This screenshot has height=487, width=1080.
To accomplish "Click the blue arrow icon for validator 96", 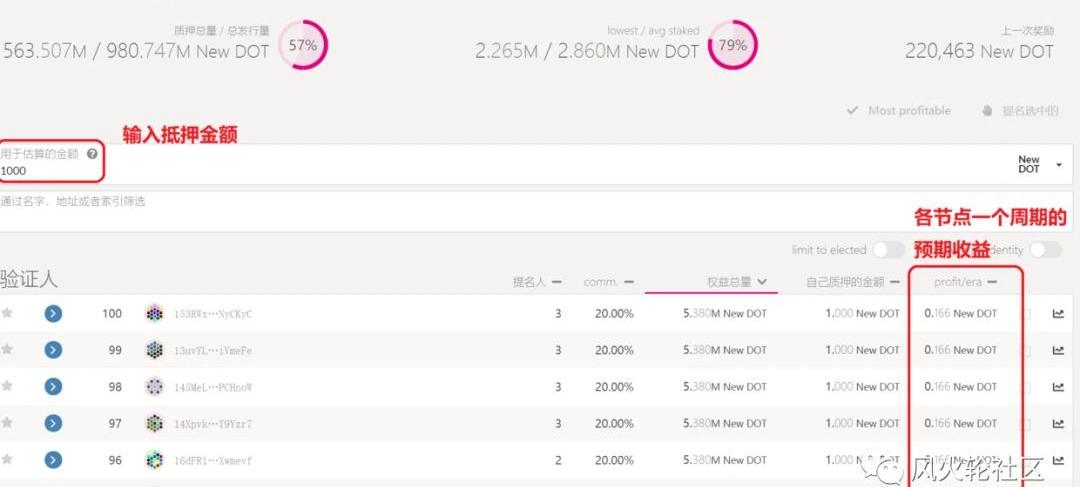I will pos(53,460).
